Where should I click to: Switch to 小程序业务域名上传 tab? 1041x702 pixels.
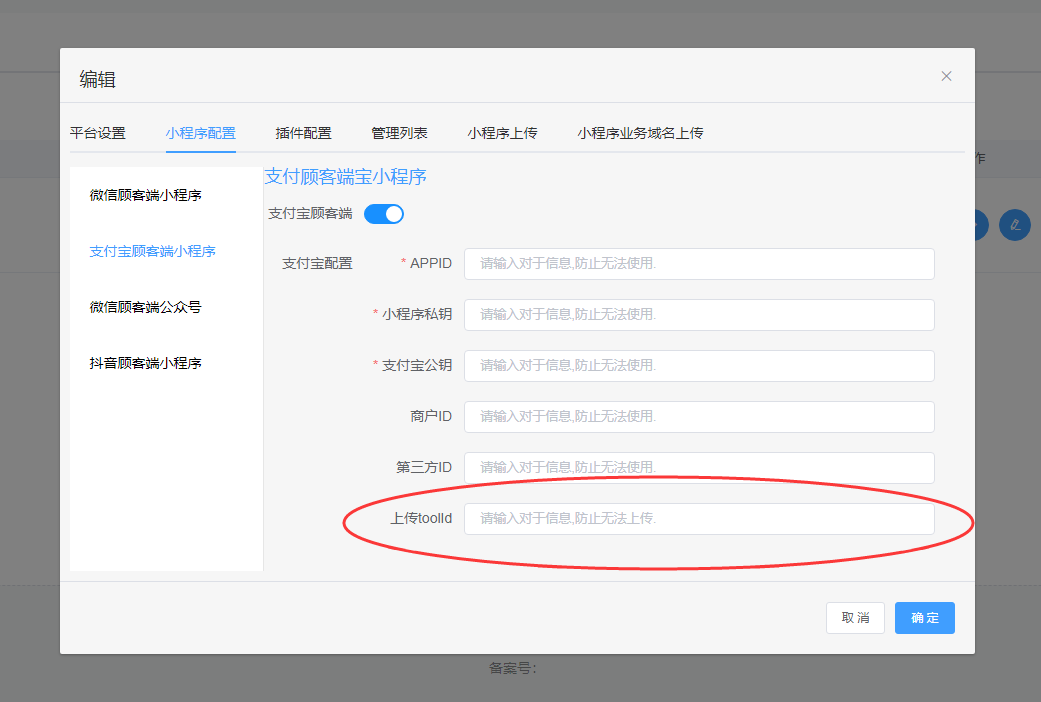click(640, 133)
